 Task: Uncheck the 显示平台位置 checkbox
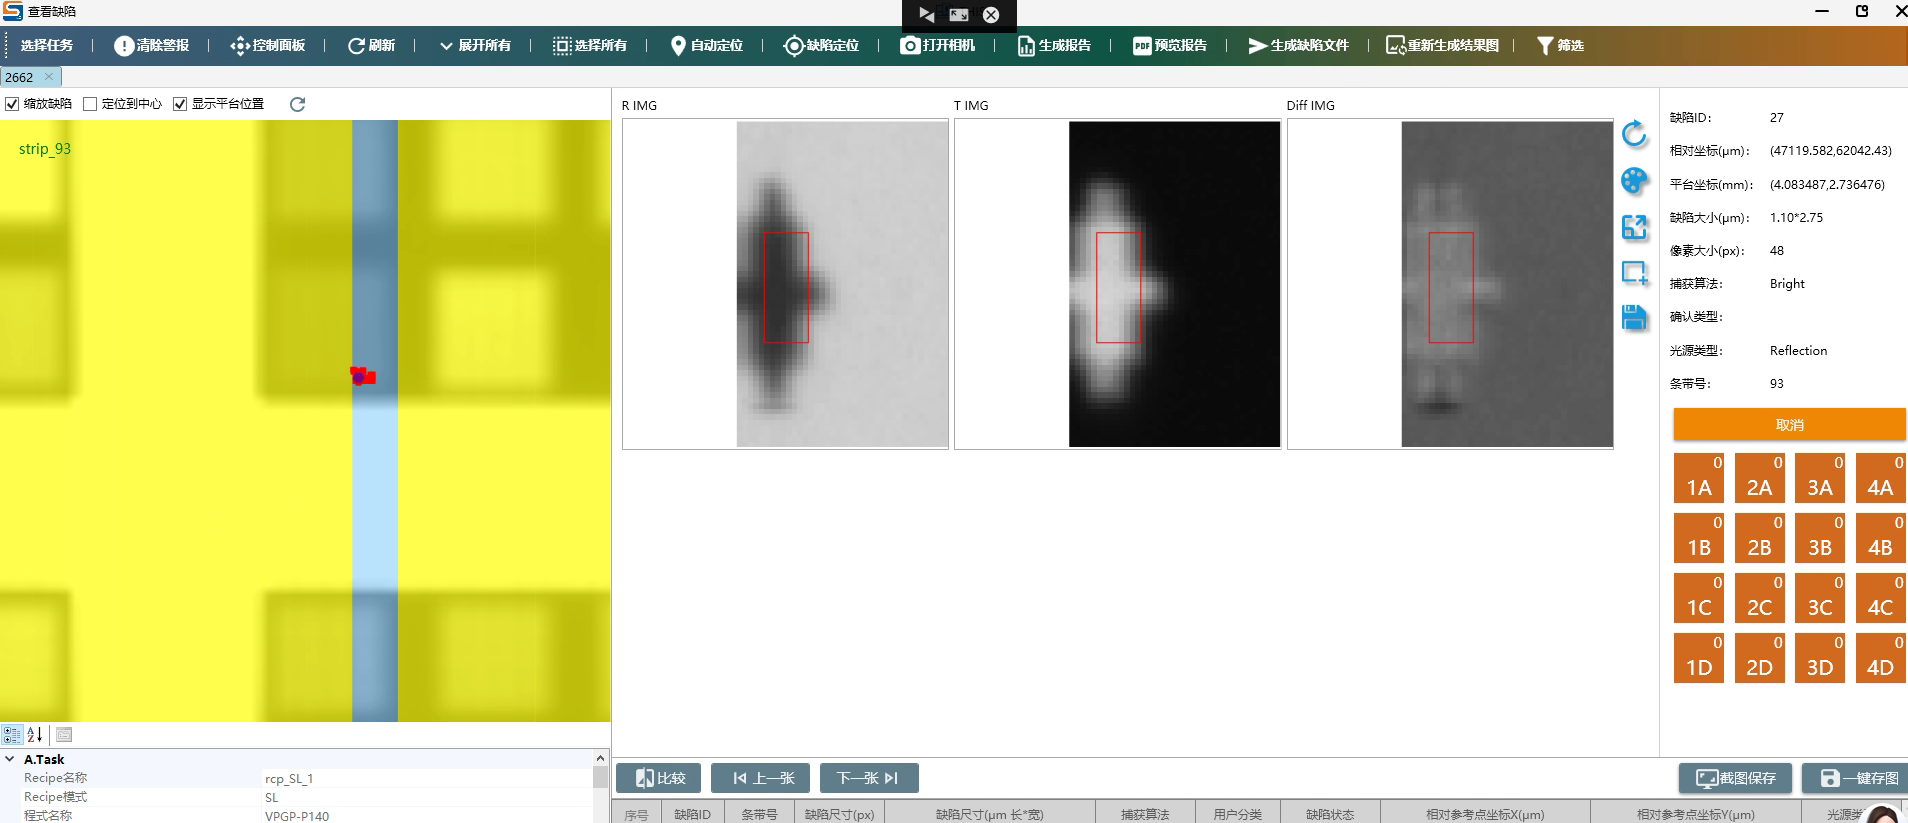click(181, 104)
